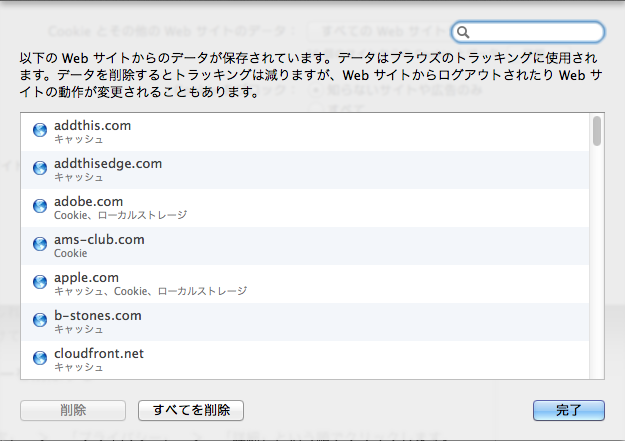Click globe icon beside addthisedge.com
Screen dimensions: 625x441
pyautogui.click(x=40, y=169)
